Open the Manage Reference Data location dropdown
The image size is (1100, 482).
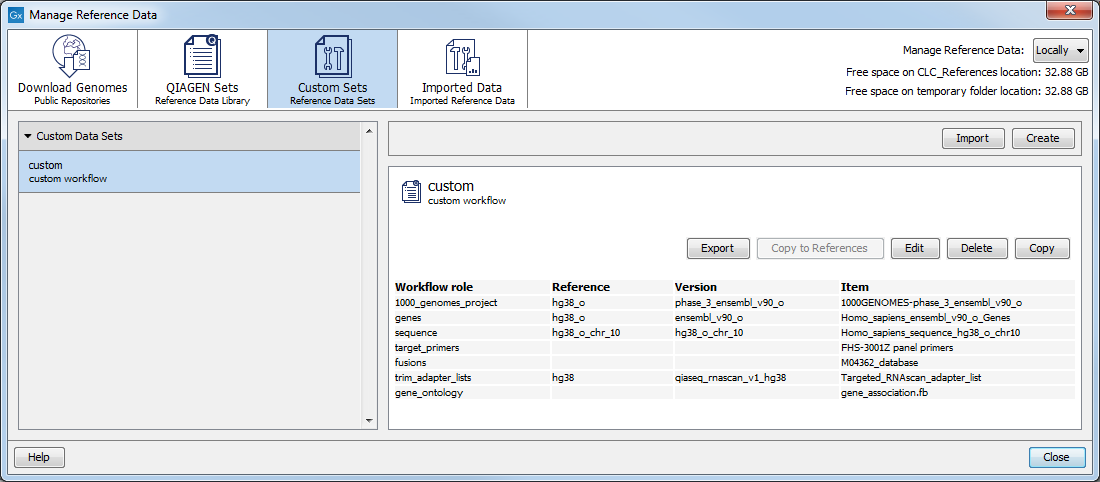click(1061, 50)
